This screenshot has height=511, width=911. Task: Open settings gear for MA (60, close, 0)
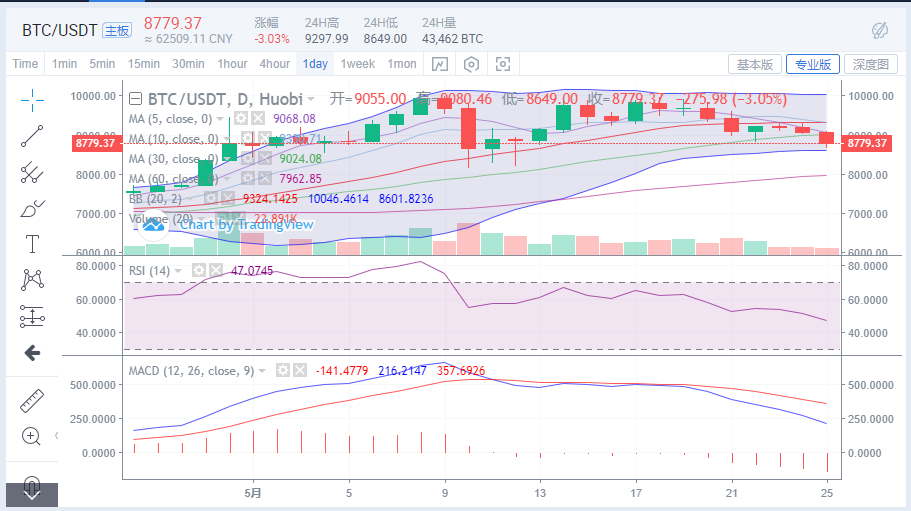coord(248,178)
